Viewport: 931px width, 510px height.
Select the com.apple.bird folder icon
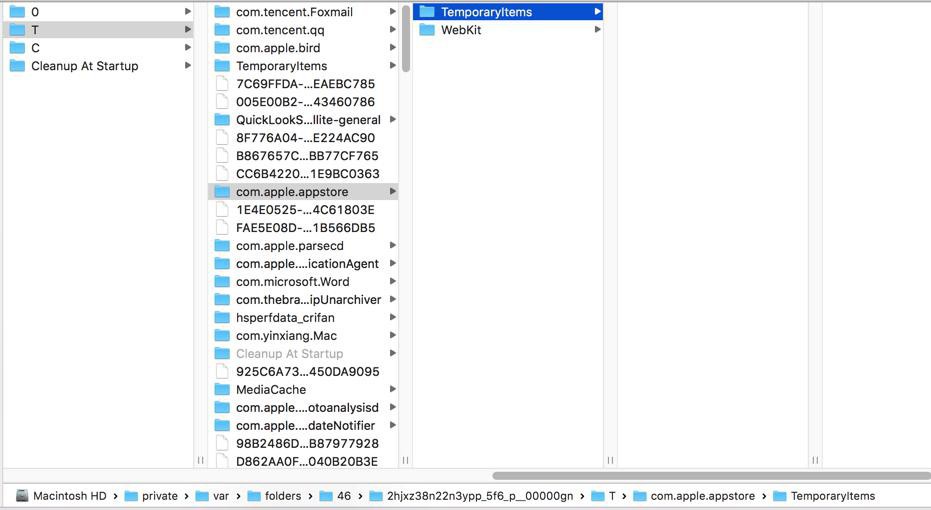222,48
